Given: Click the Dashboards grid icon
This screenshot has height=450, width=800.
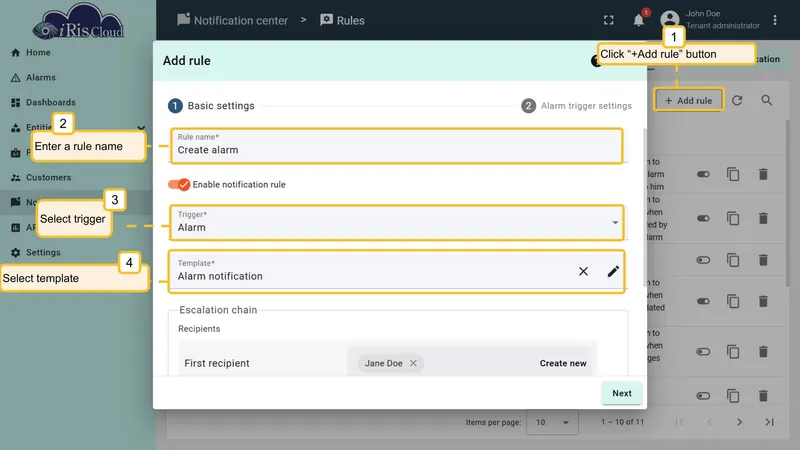Looking at the screenshot, I should click(x=15, y=103).
